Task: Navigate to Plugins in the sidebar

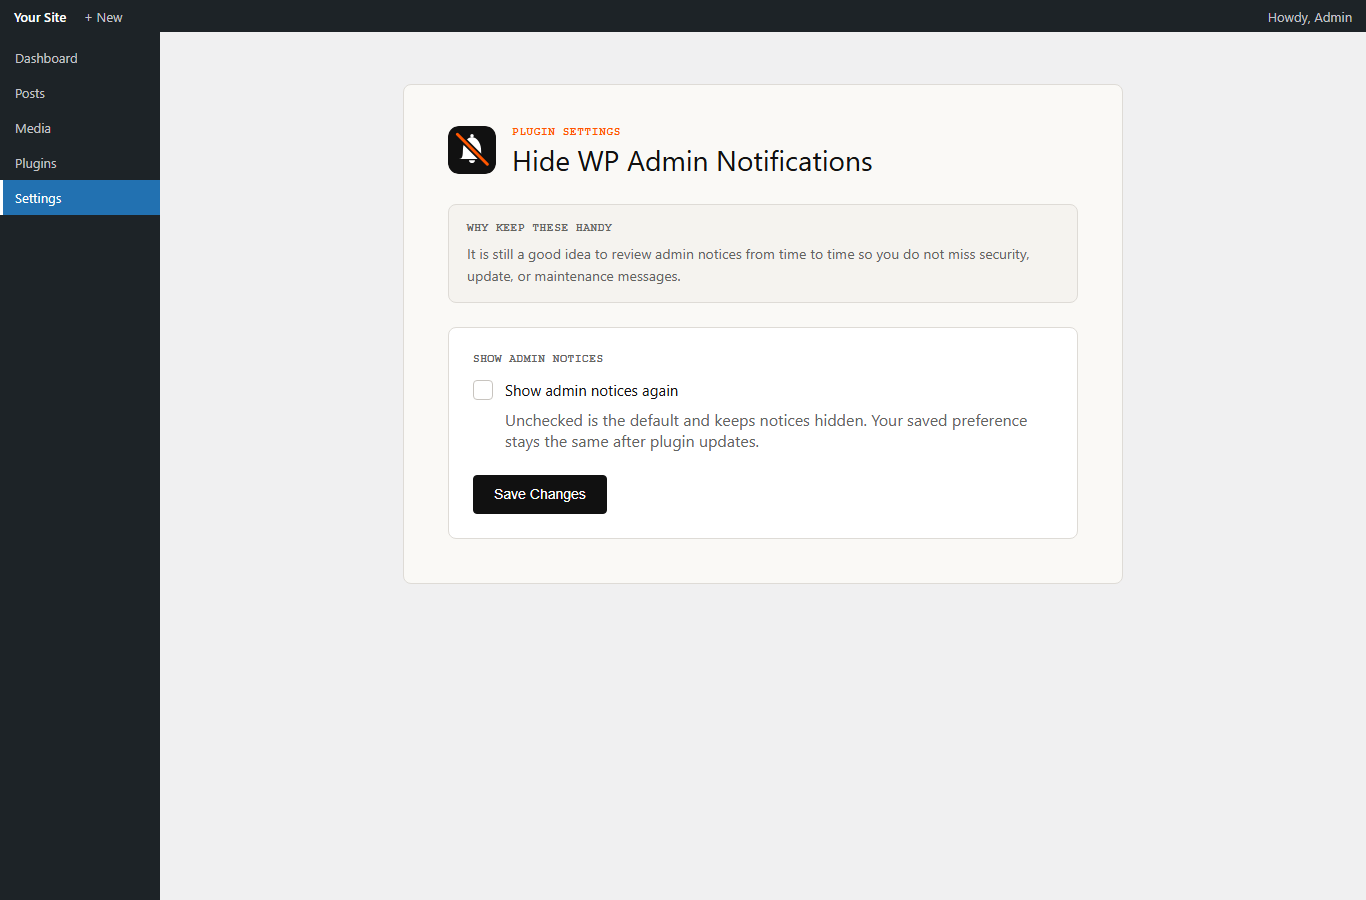Action: pyautogui.click(x=80, y=163)
